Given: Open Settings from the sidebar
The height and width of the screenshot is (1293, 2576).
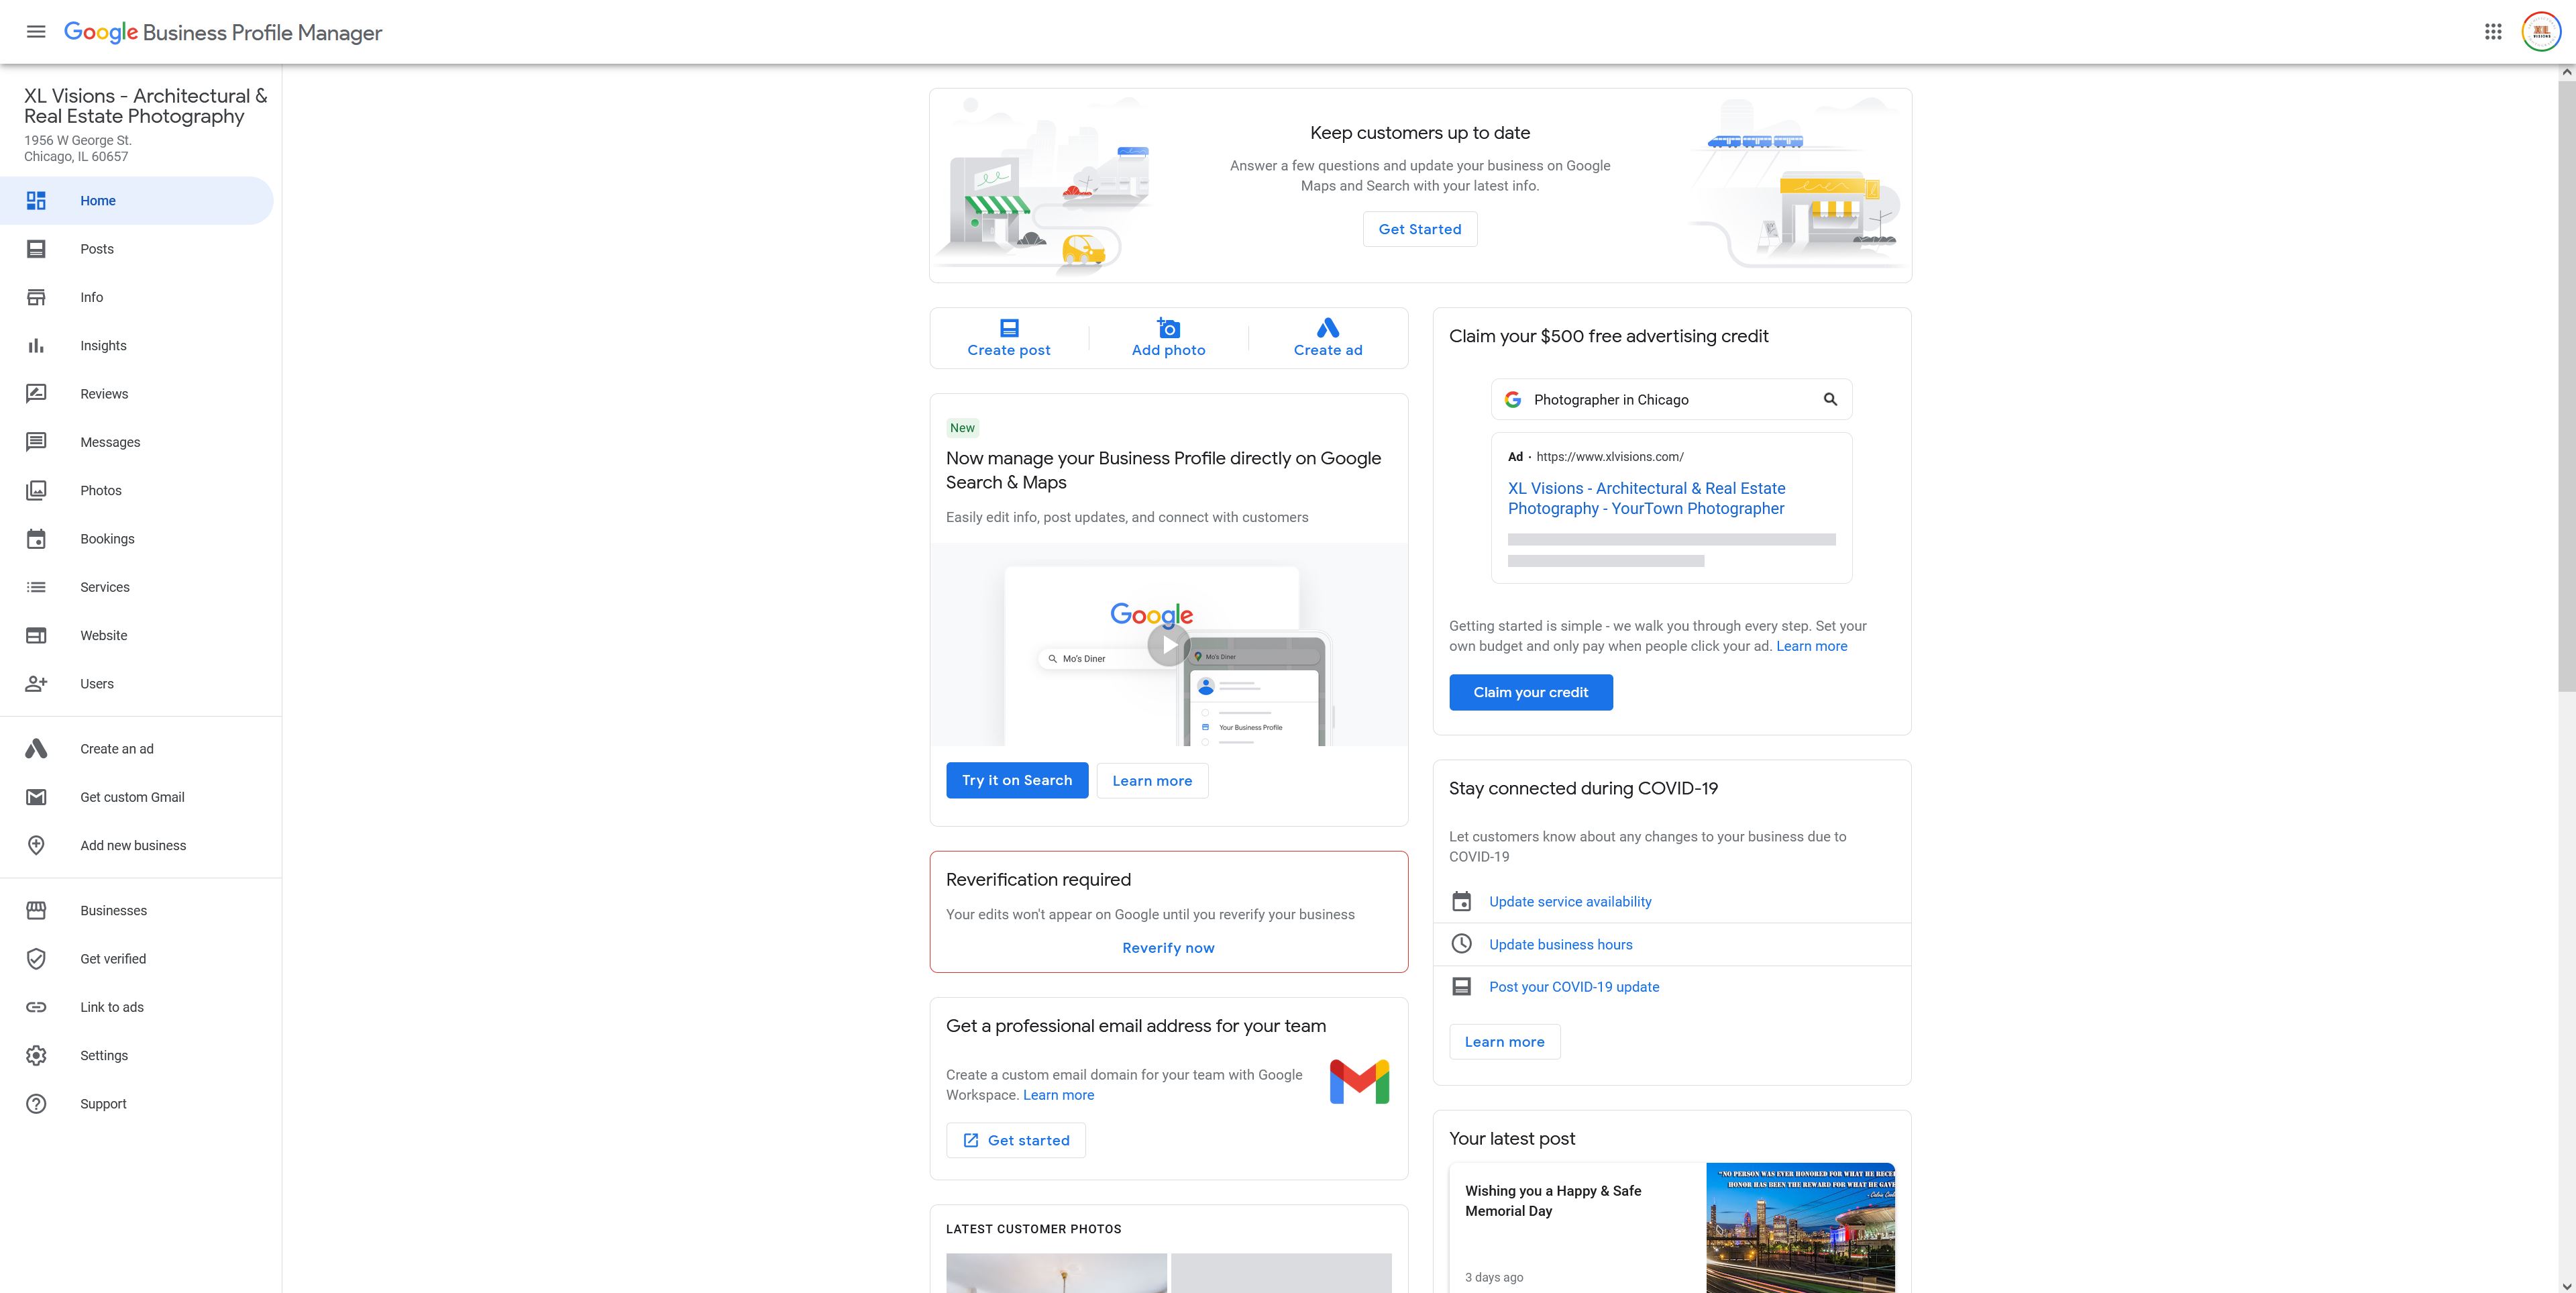Looking at the screenshot, I should coord(104,1056).
